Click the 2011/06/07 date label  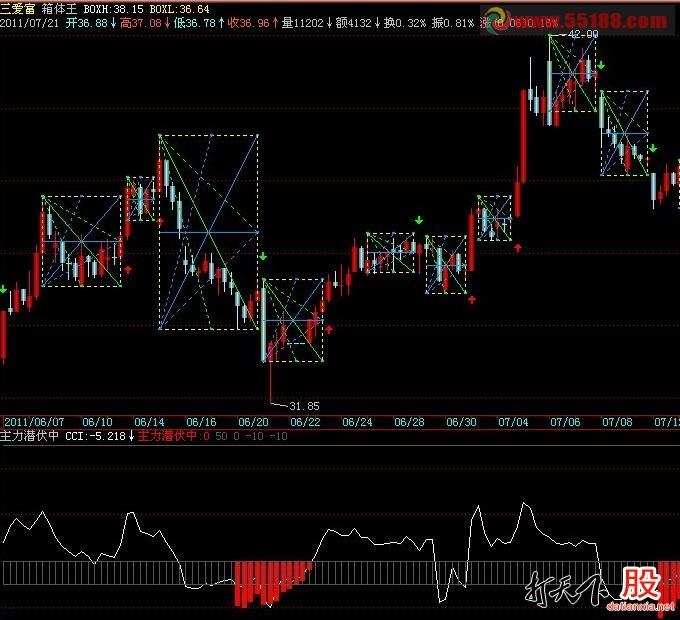pyautogui.click(x=34, y=422)
